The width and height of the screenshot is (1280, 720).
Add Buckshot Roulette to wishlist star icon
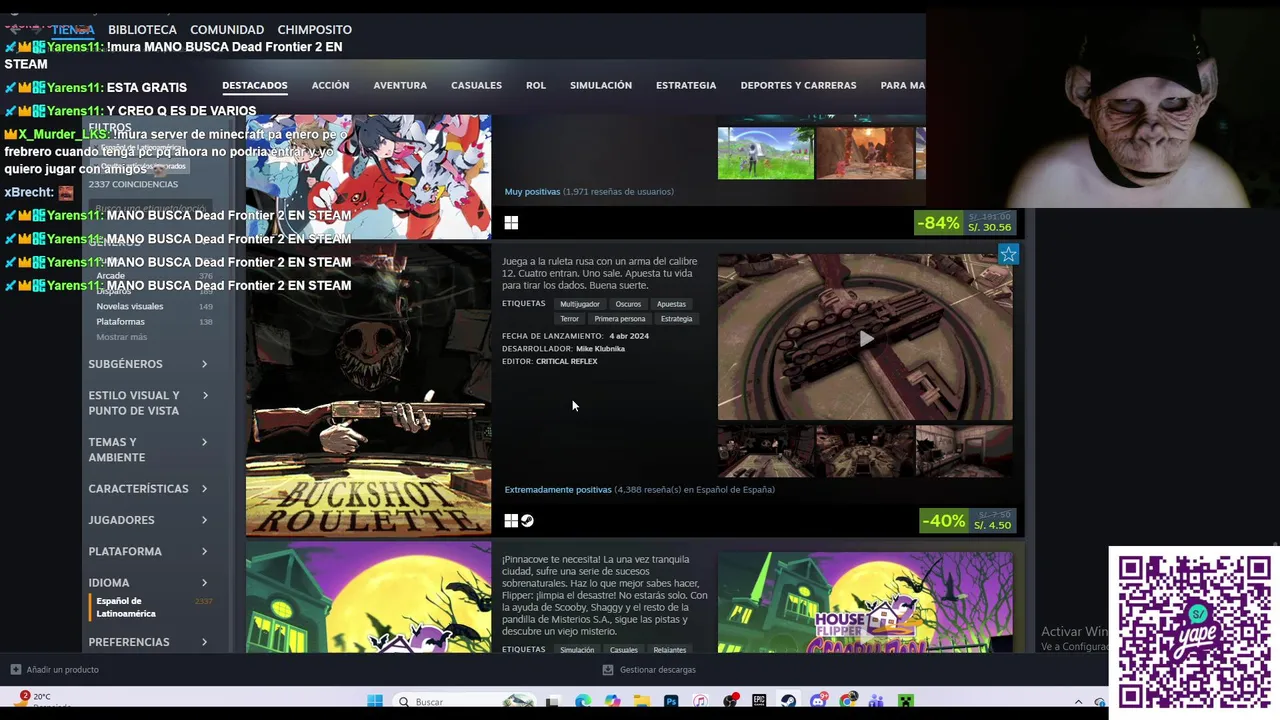point(1008,255)
